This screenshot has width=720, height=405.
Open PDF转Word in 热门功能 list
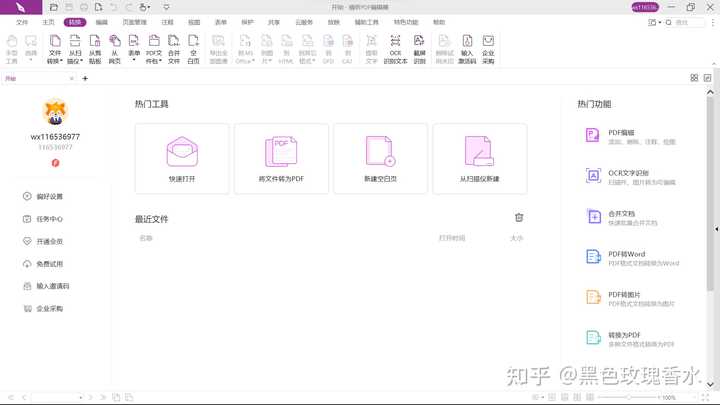click(631, 258)
